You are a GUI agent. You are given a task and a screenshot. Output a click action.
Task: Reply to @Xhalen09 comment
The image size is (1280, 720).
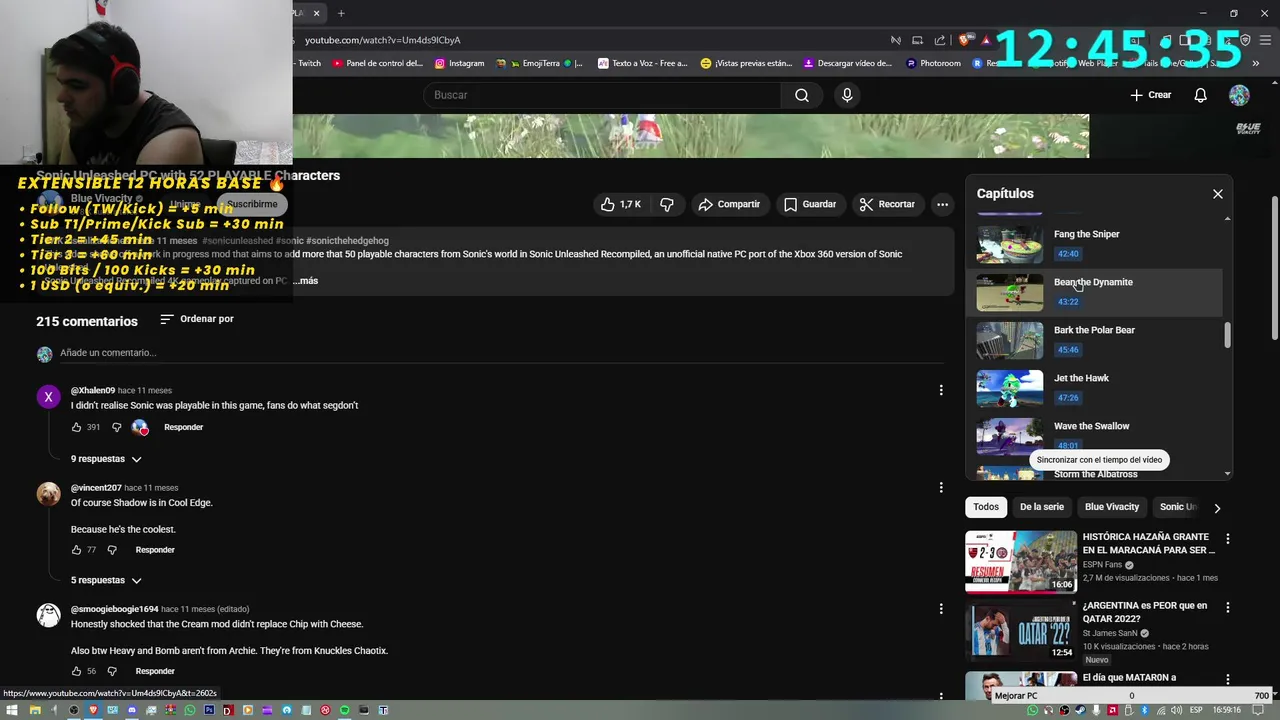(183, 427)
